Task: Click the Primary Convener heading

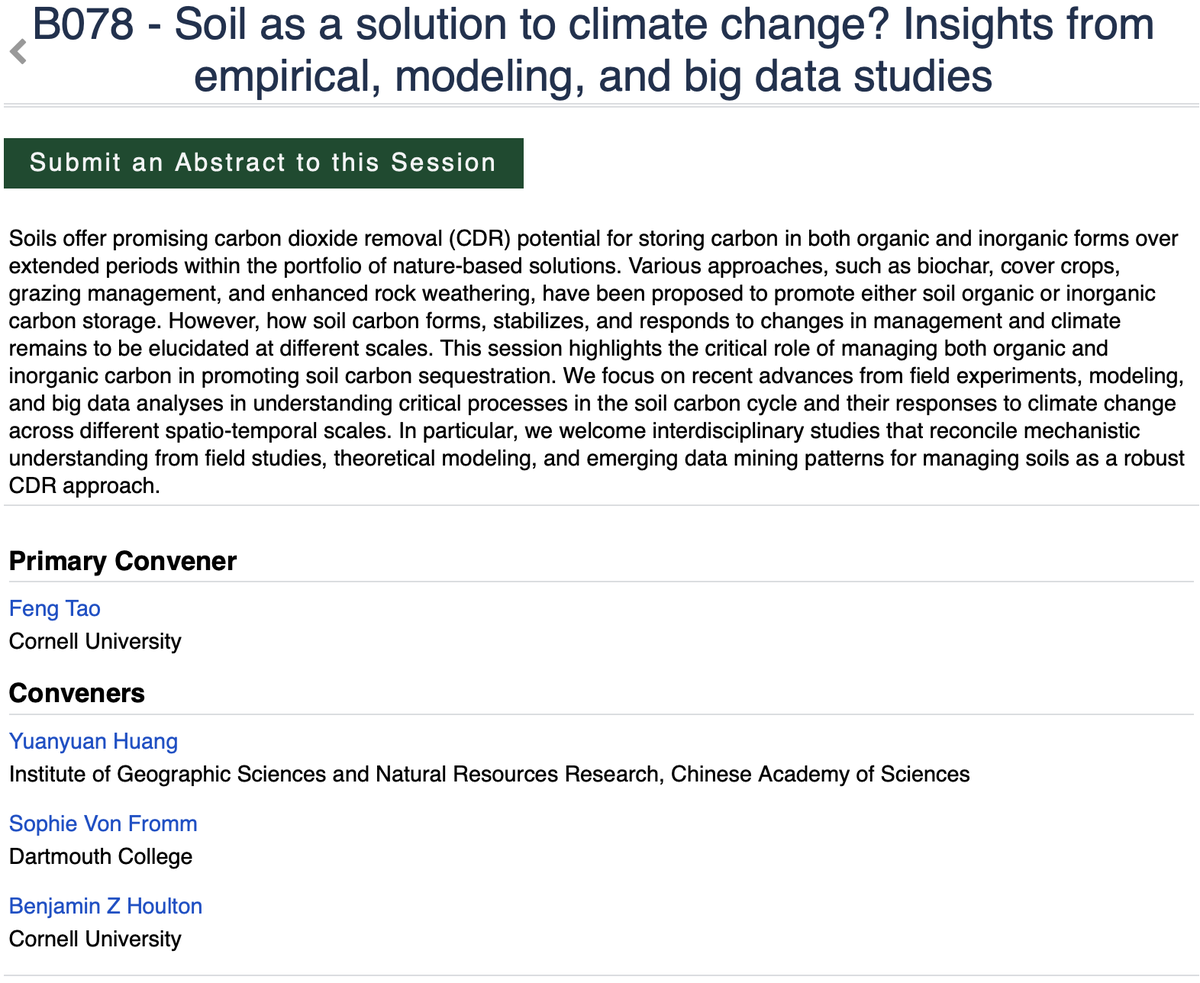Action: coord(123,561)
